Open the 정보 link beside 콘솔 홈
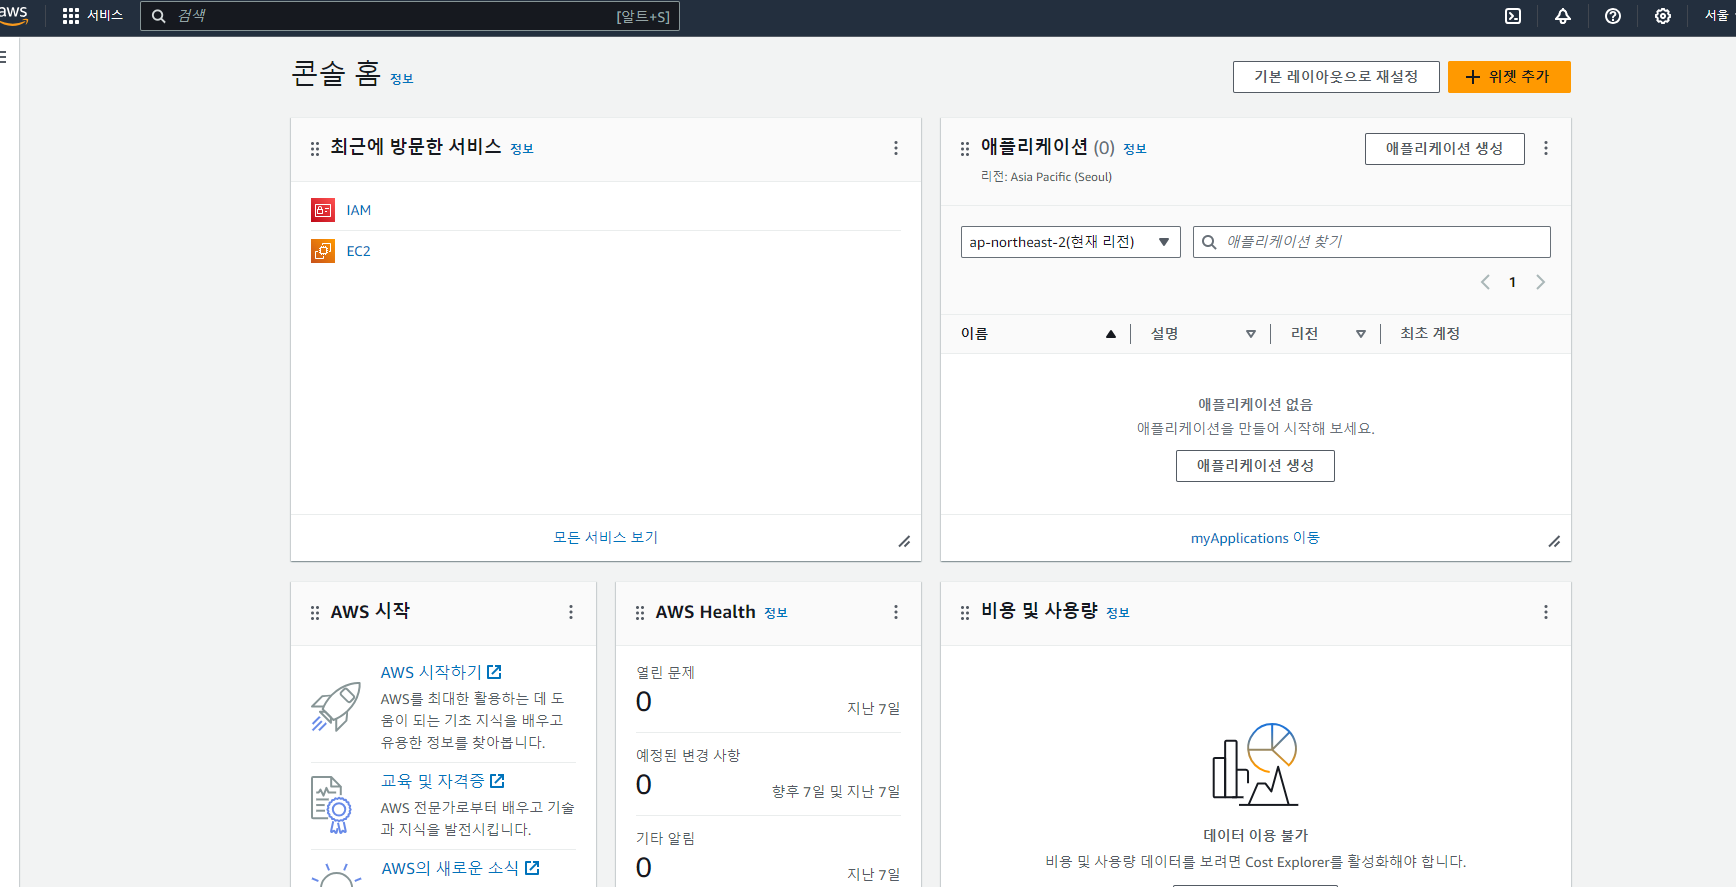 point(402,79)
